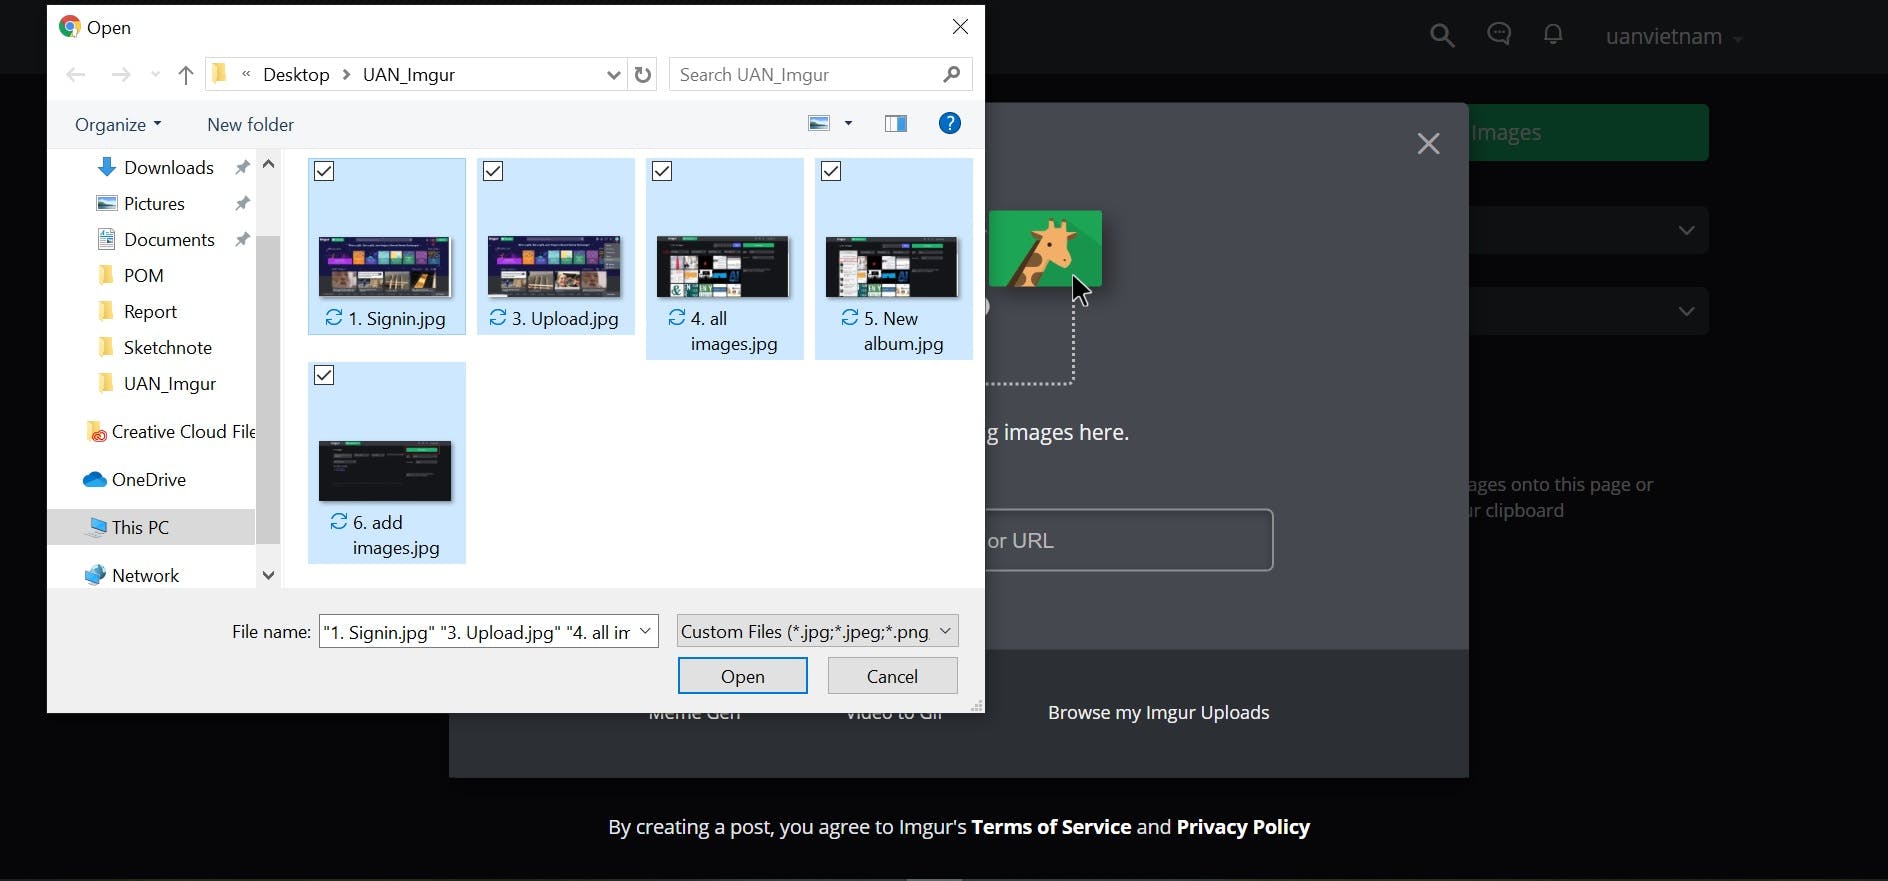
Task: Change the file view layout icon
Action: tap(819, 124)
